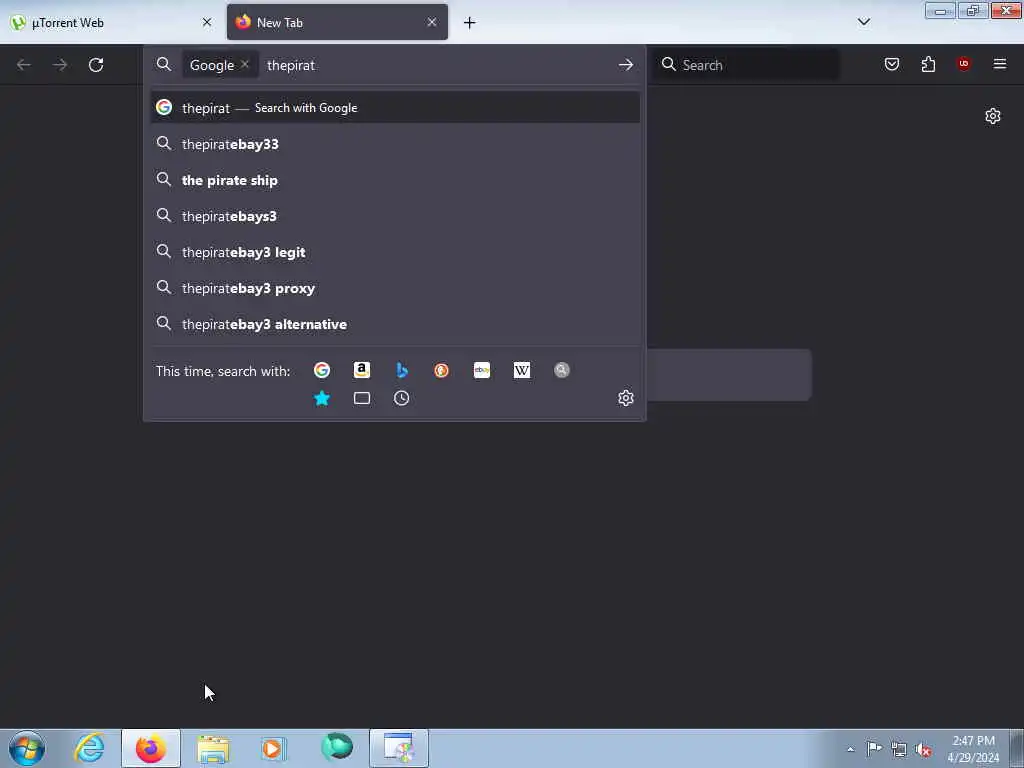Close the New Tab tab
1024x768 pixels.
[x=432, y=22]
